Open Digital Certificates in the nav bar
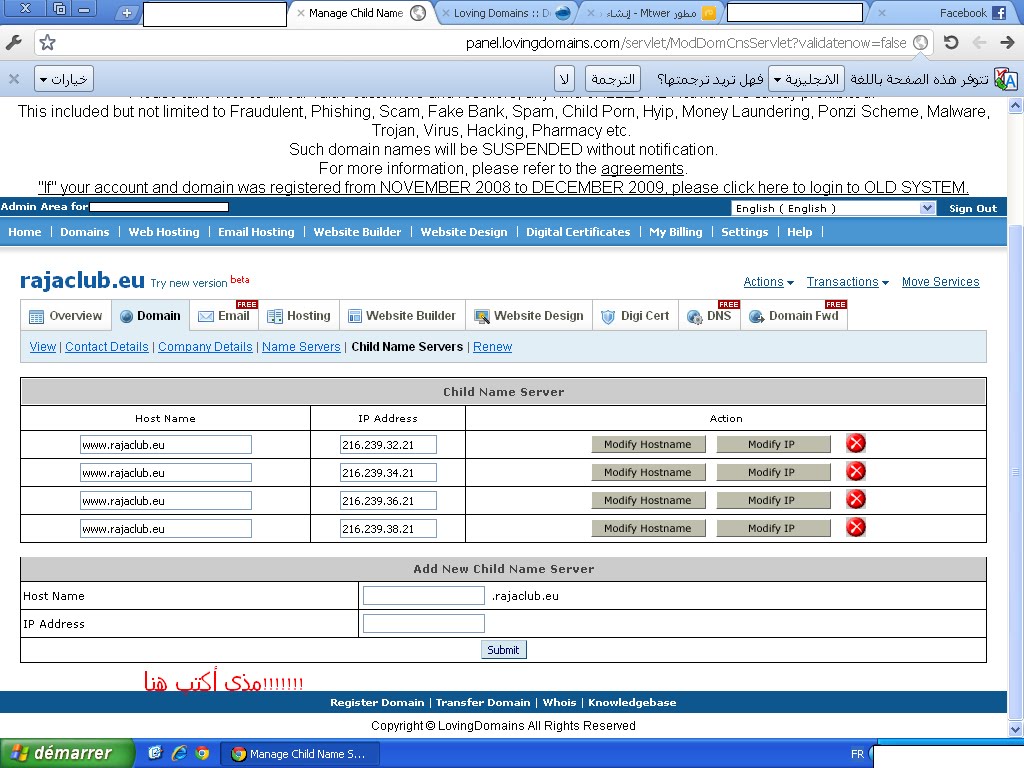Screen dimensions: 1024x768 point(578,232)
